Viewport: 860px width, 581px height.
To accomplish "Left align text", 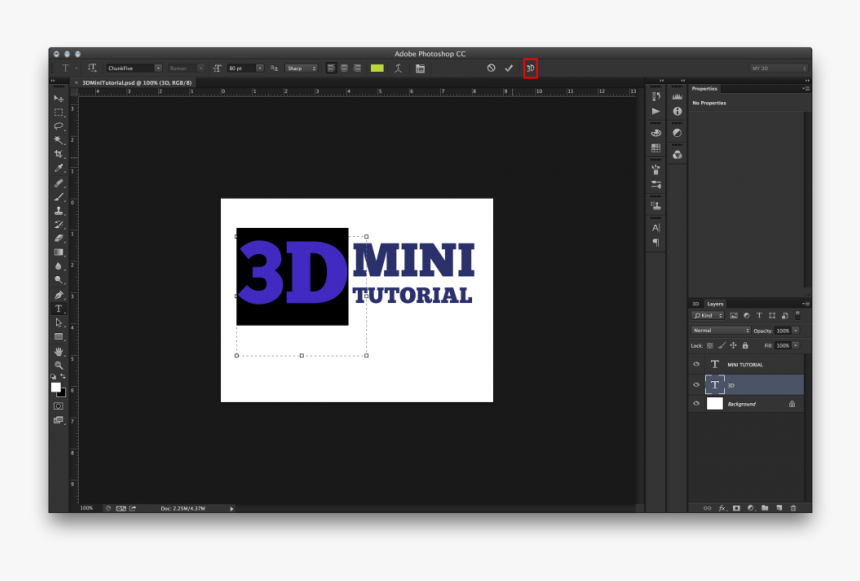I will pyautogui.click(x=331, y=68).
